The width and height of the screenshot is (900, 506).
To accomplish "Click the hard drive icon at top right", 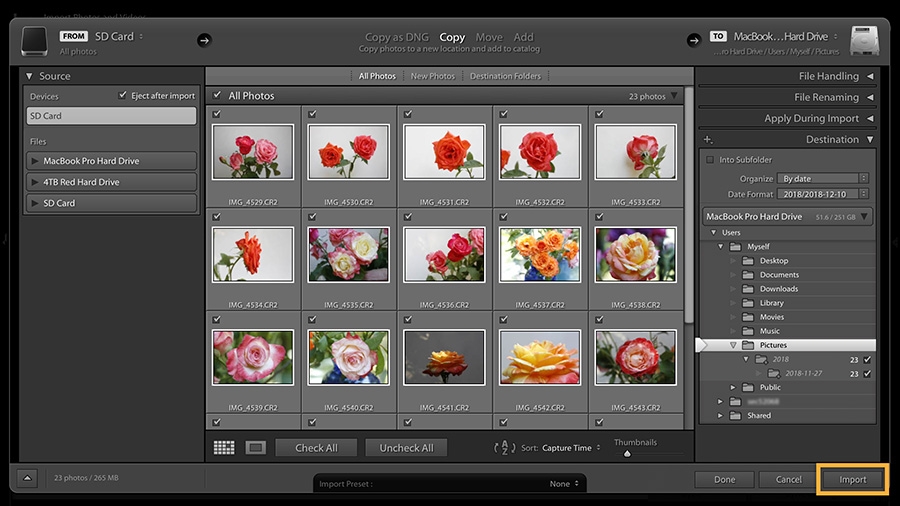I will (x=864, y=41).
